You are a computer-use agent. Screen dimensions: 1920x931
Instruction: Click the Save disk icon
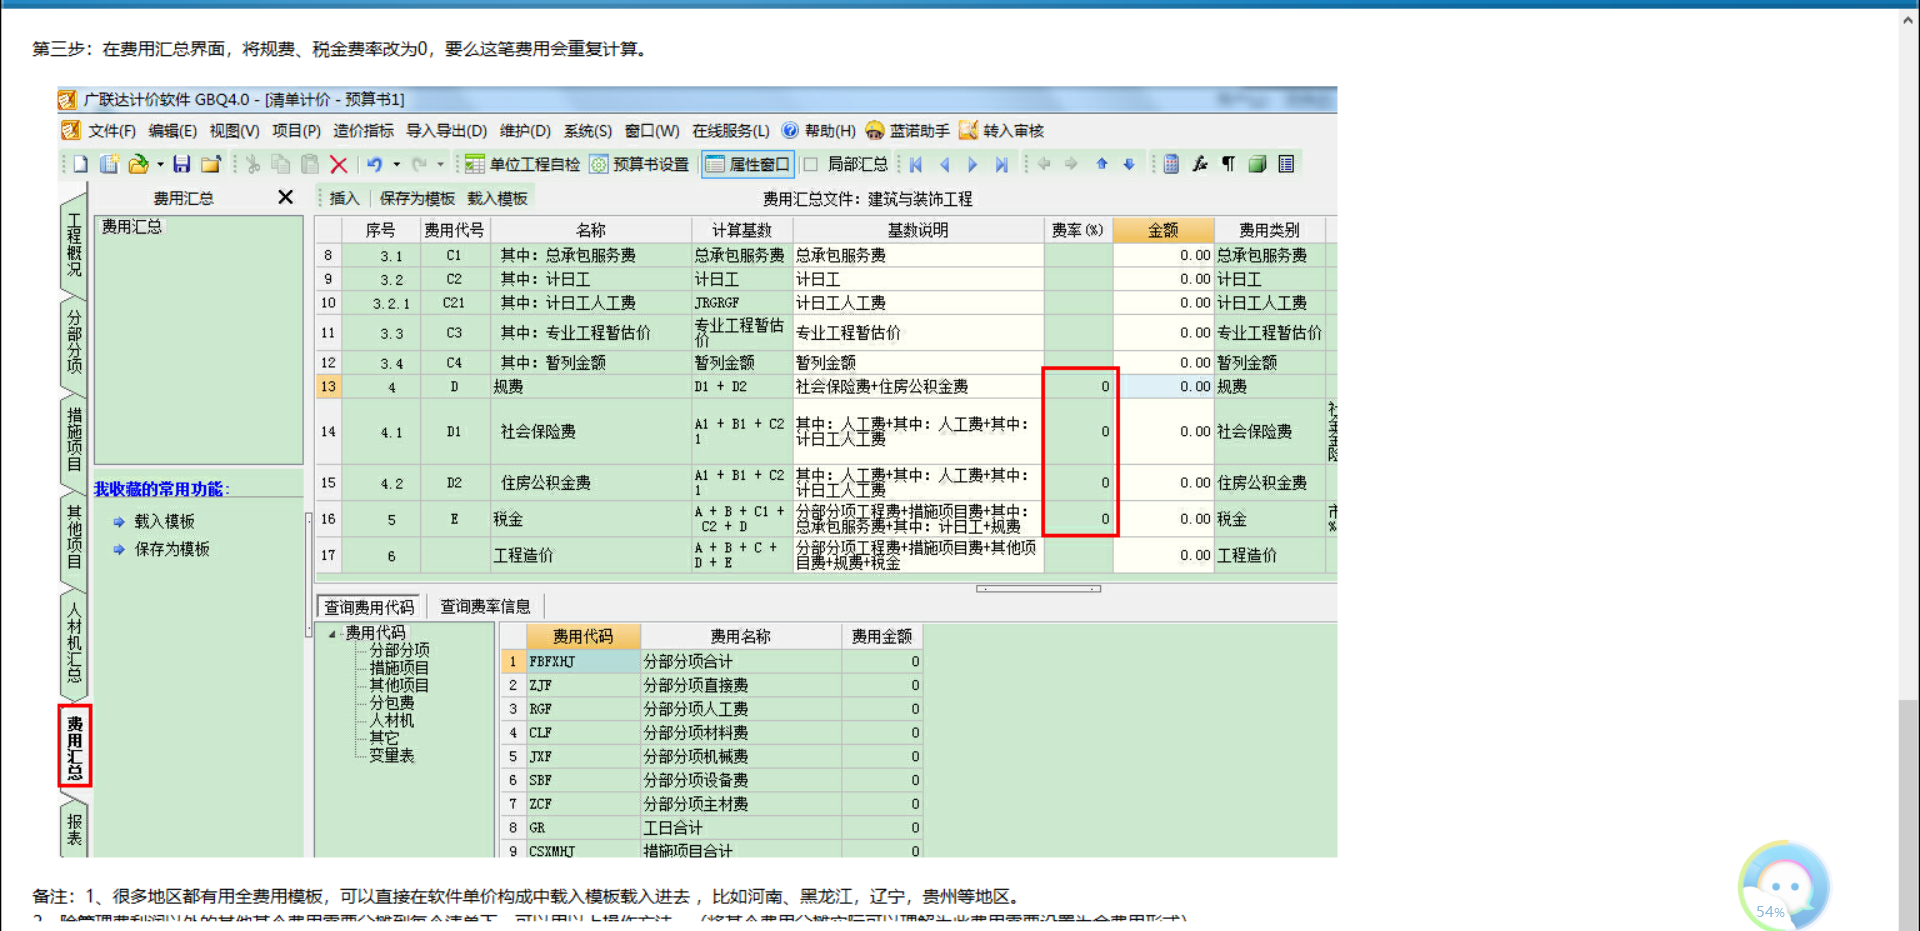pyautogui.click(x=182, y=164)
